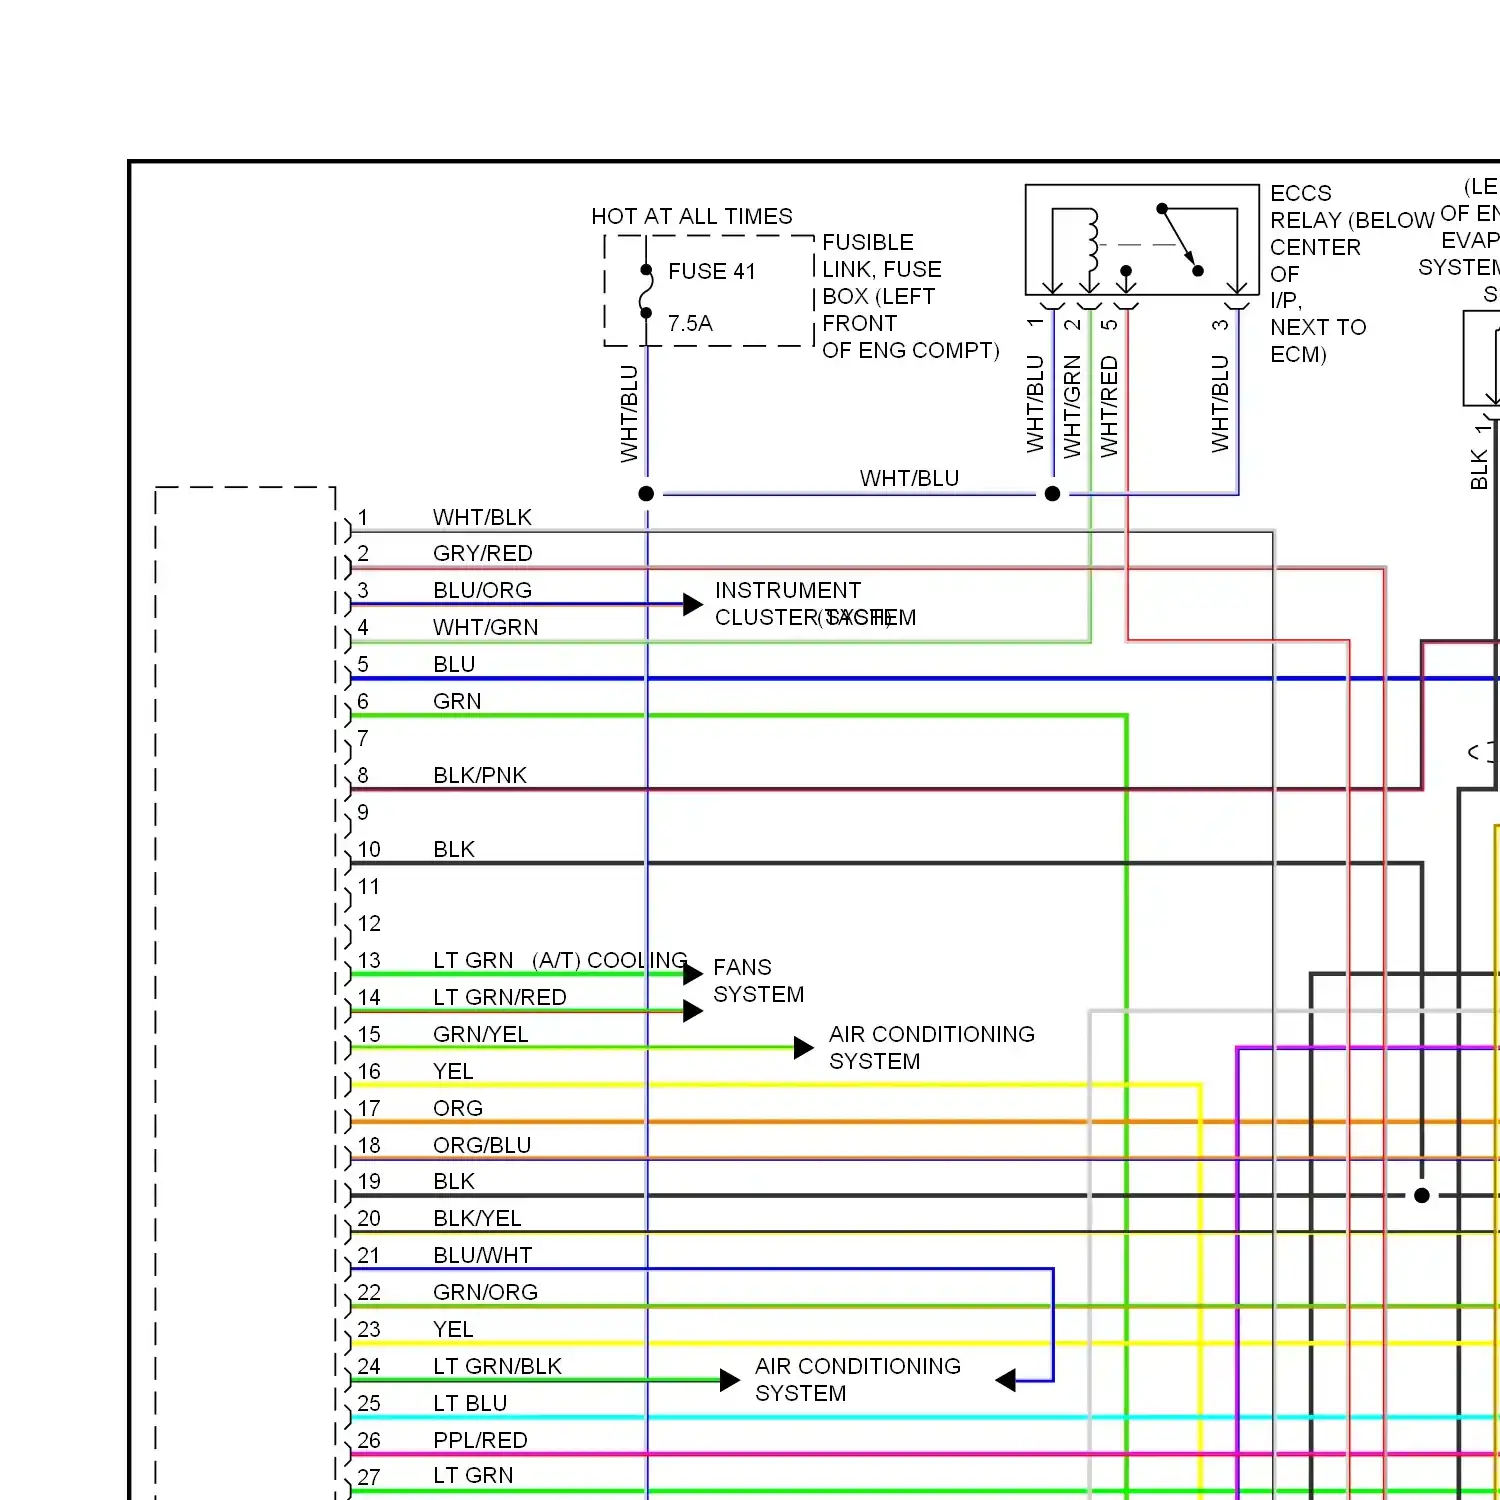Click vertical WHT/BLU label under fuse
The height and width of the screenshot is (1500, 1500).
point(629,414)
